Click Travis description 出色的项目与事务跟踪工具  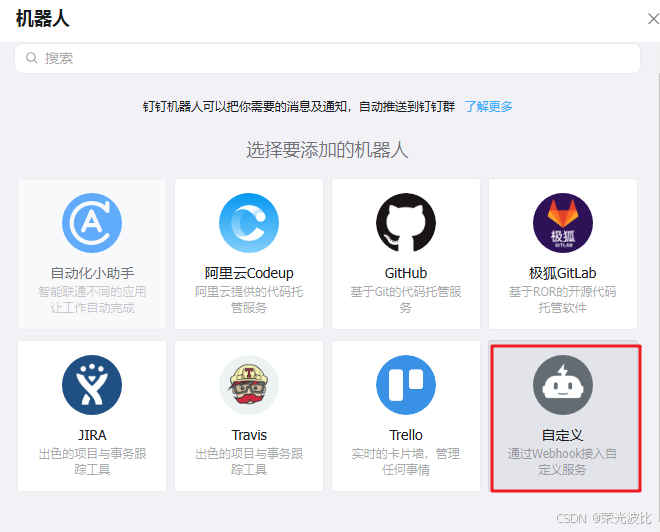pyautogui.click(x=249, y=462)
